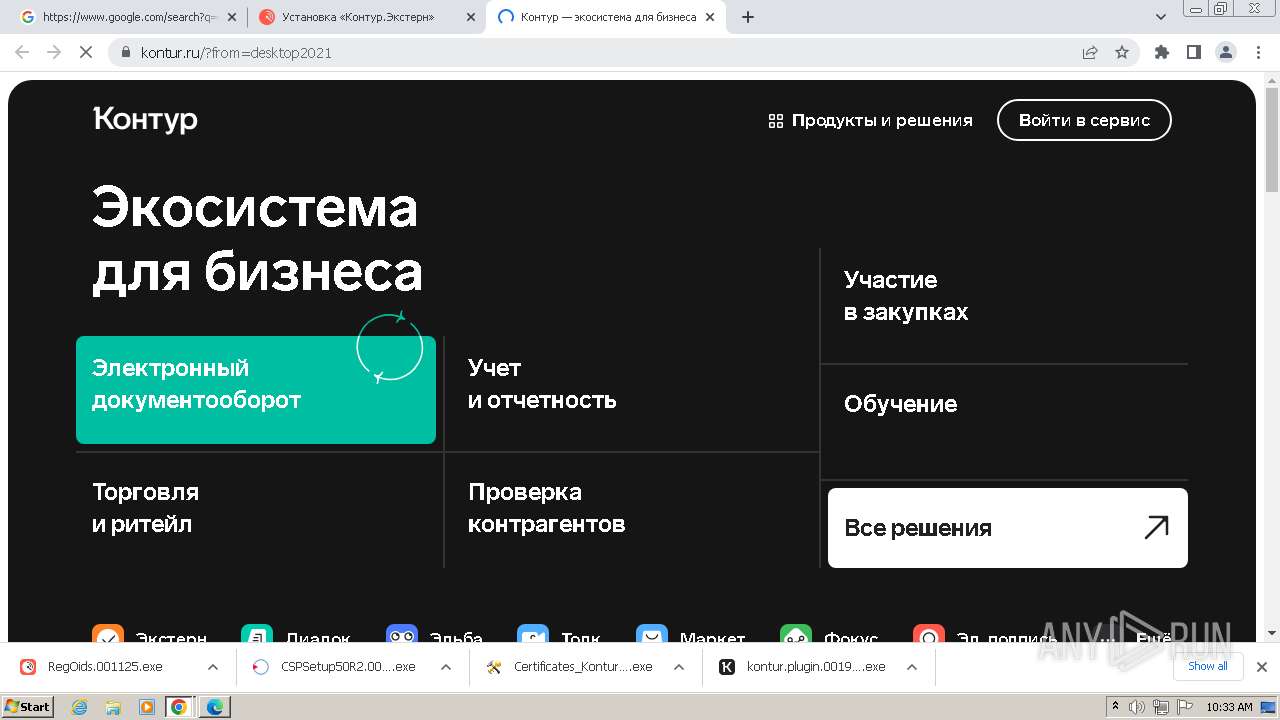This screenshot has height=720, width=1280.
Task: Click the Фокус product icon
Action: tap(796, 635)
